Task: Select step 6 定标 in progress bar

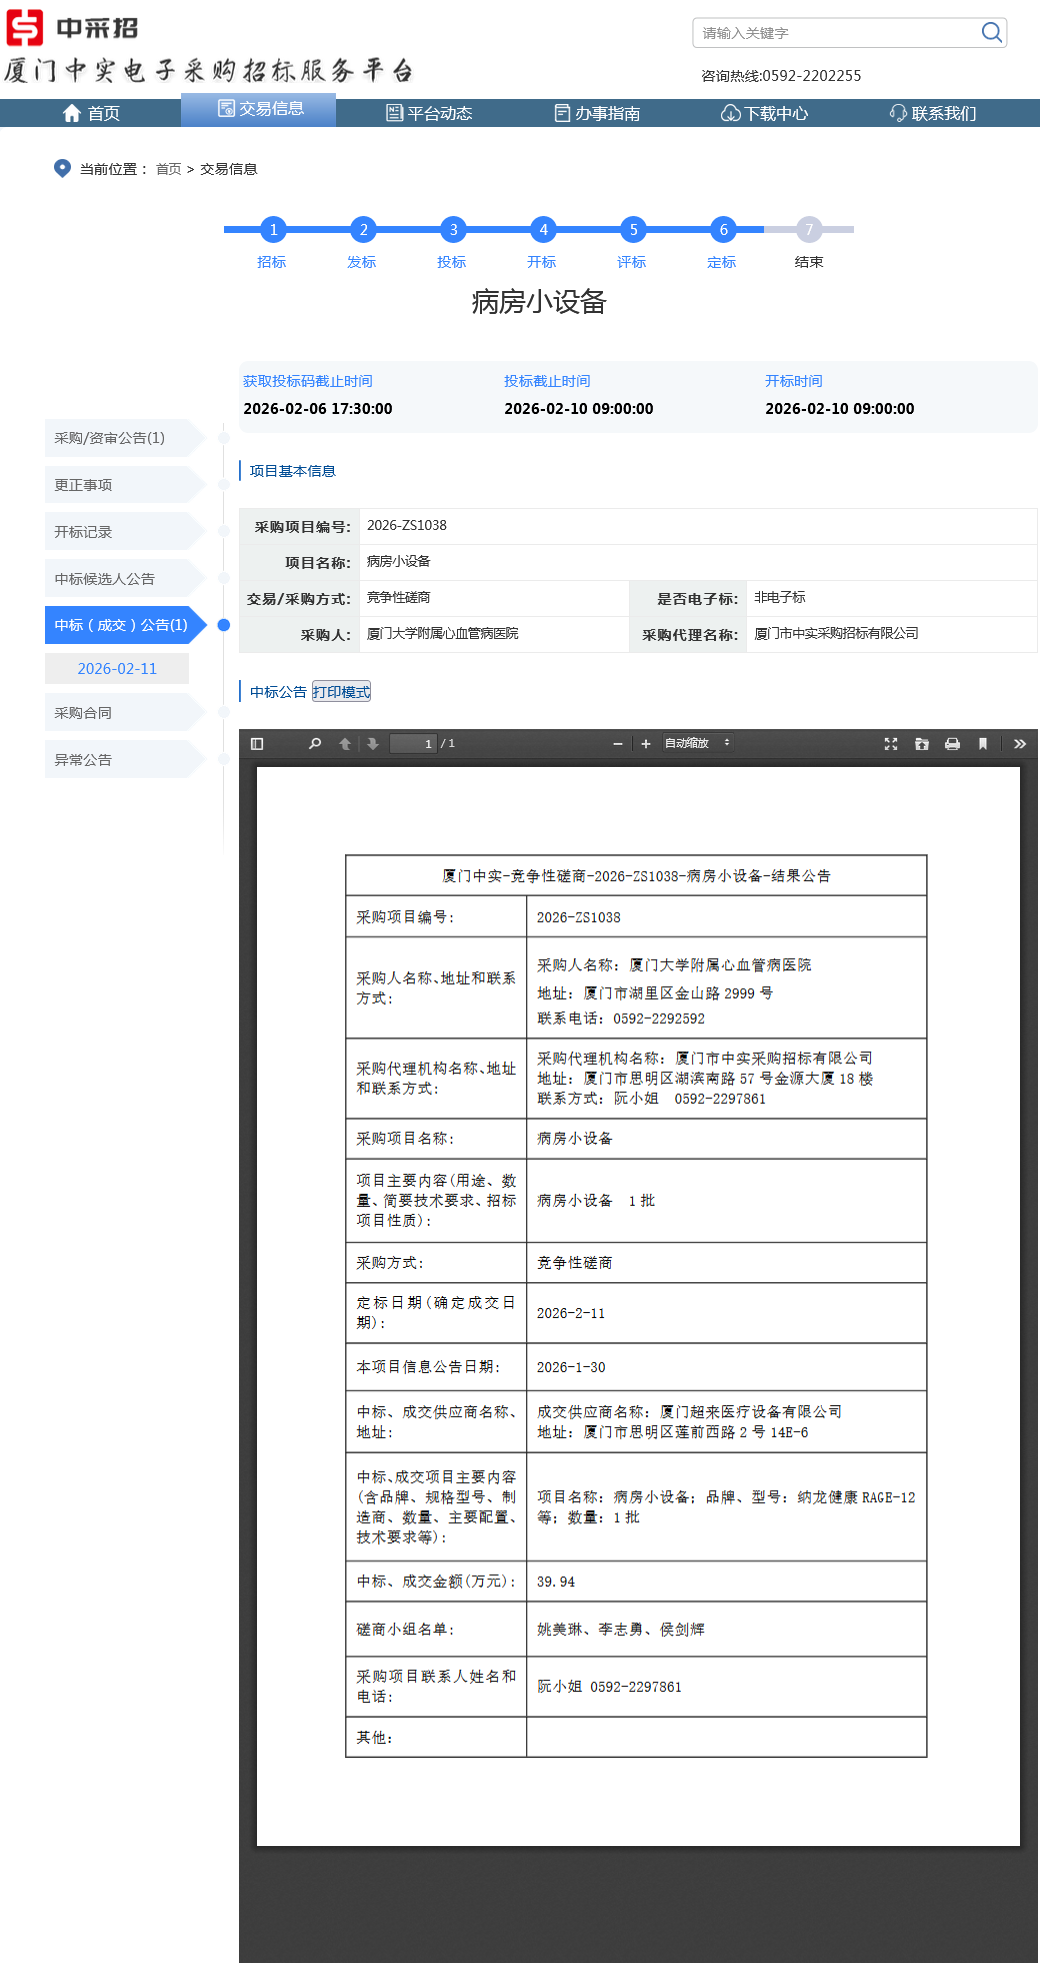Action: (723, 230)
